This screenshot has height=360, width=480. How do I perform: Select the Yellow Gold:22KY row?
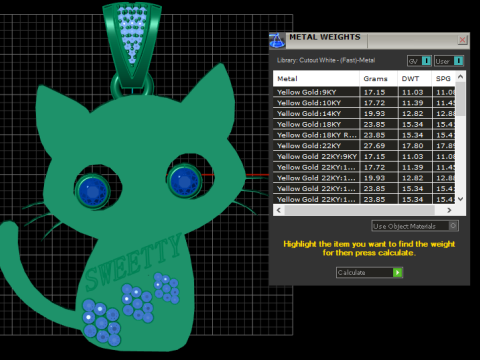(364, 146)
